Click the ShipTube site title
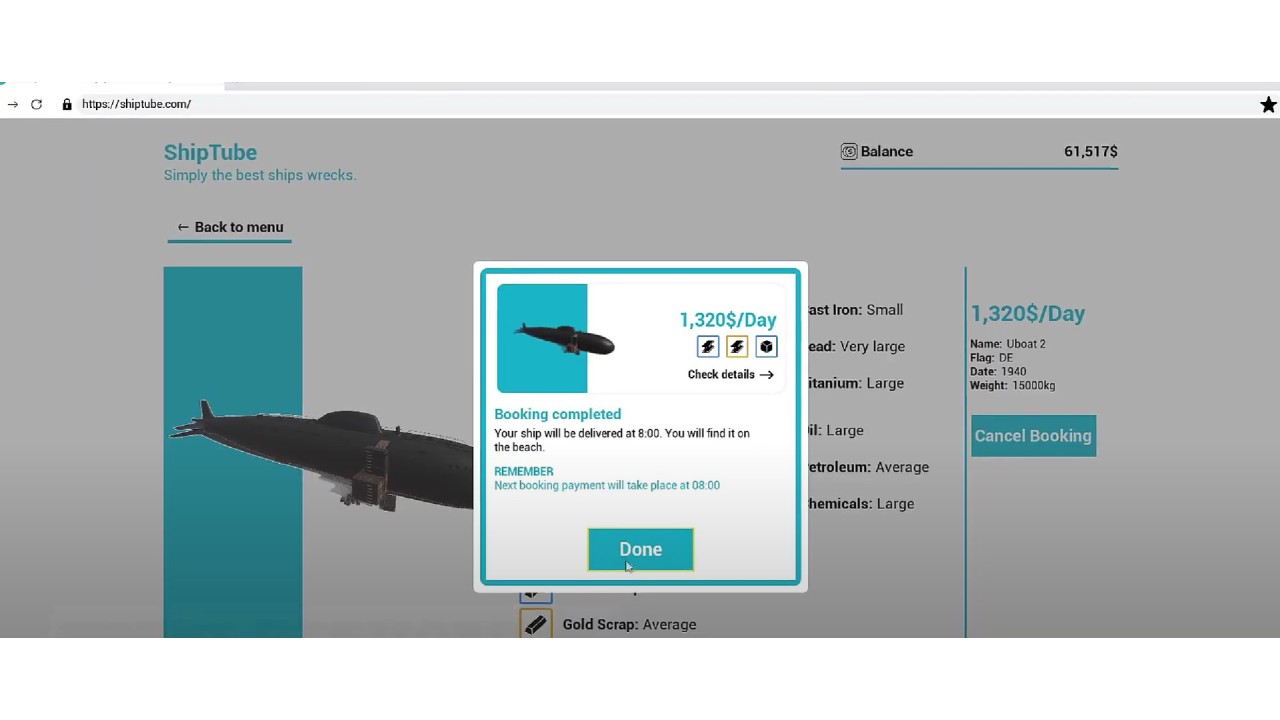Image resolution: width=1280 pixels, height=720 pixels. click(210, 152)
